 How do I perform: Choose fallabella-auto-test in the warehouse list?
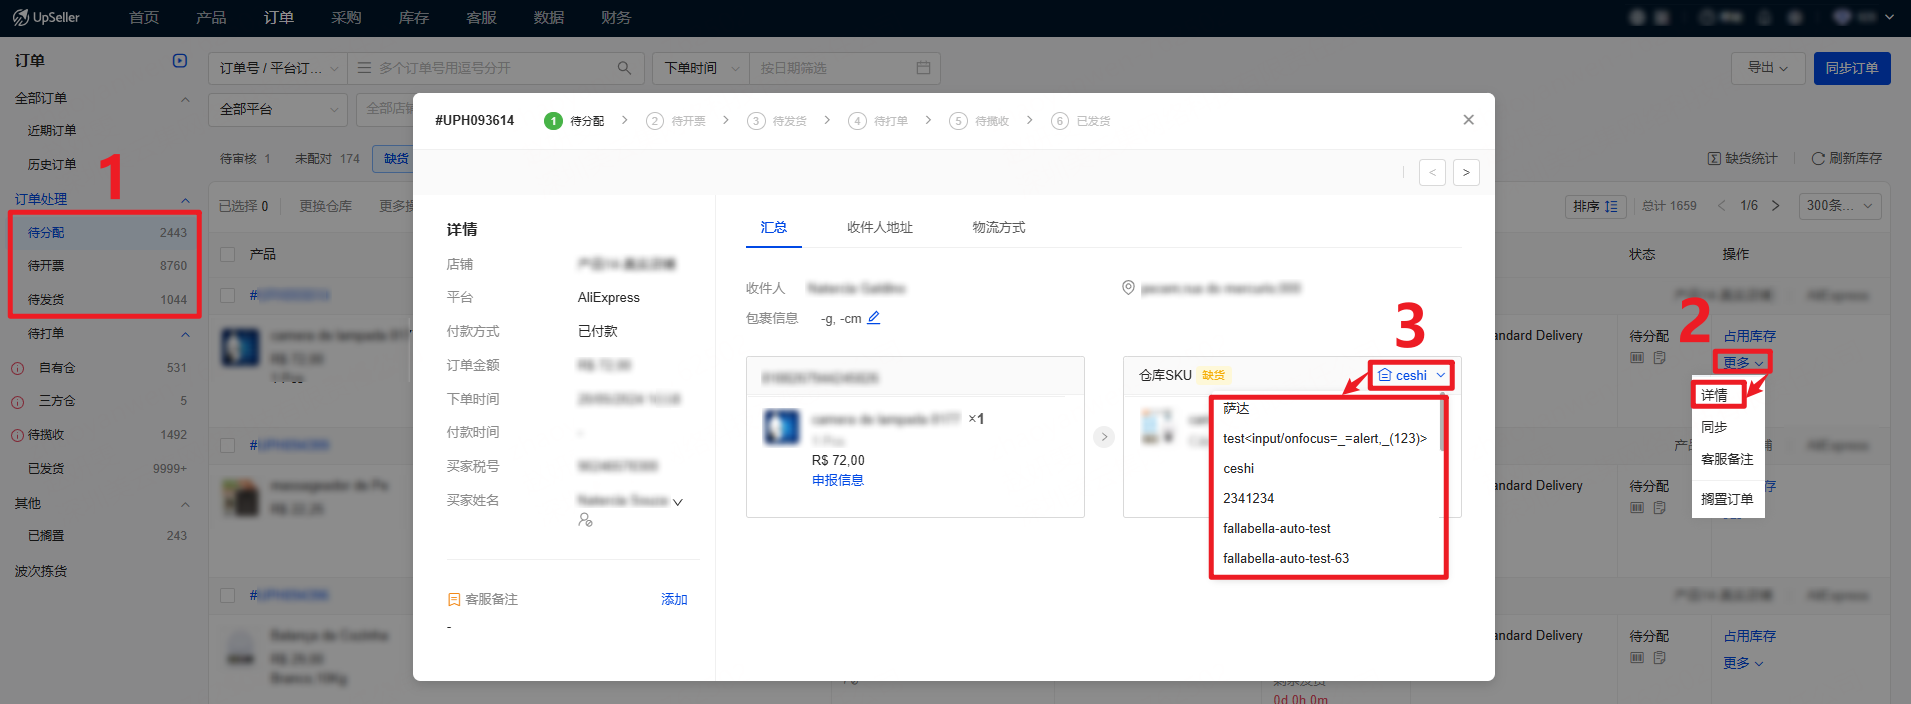click(1276, 529)
